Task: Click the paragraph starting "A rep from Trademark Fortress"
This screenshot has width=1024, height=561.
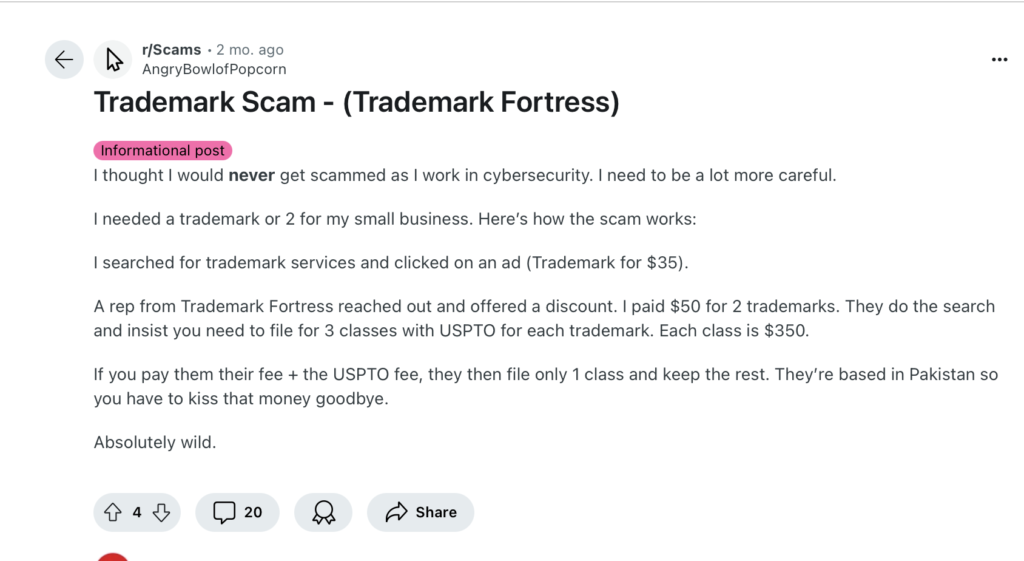Action: tap(544, 317)
